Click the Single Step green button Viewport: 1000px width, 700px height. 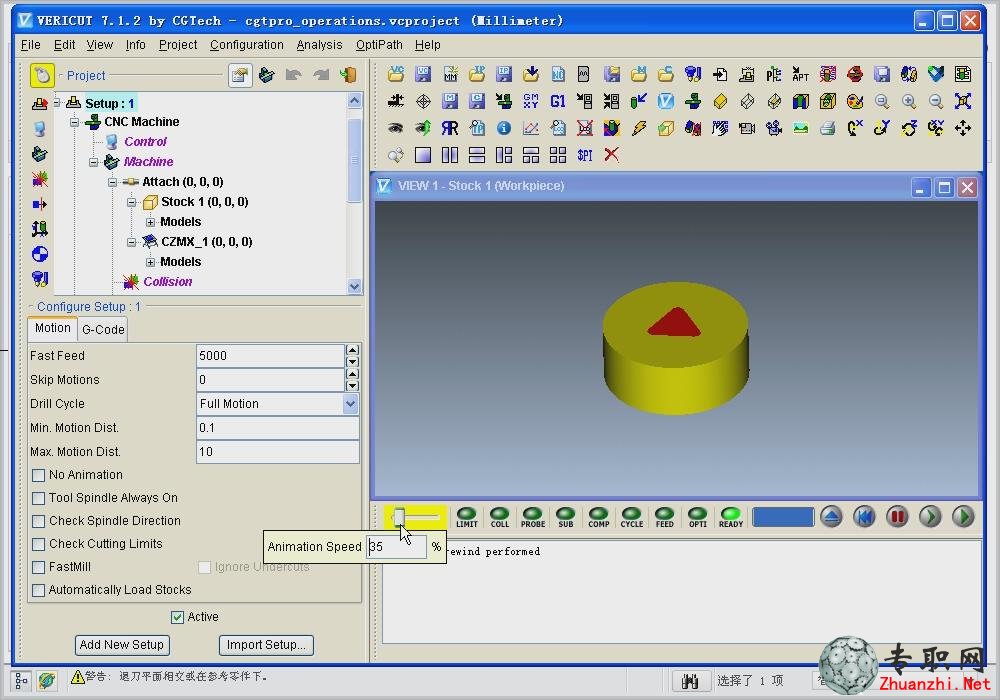click(930, 516)
